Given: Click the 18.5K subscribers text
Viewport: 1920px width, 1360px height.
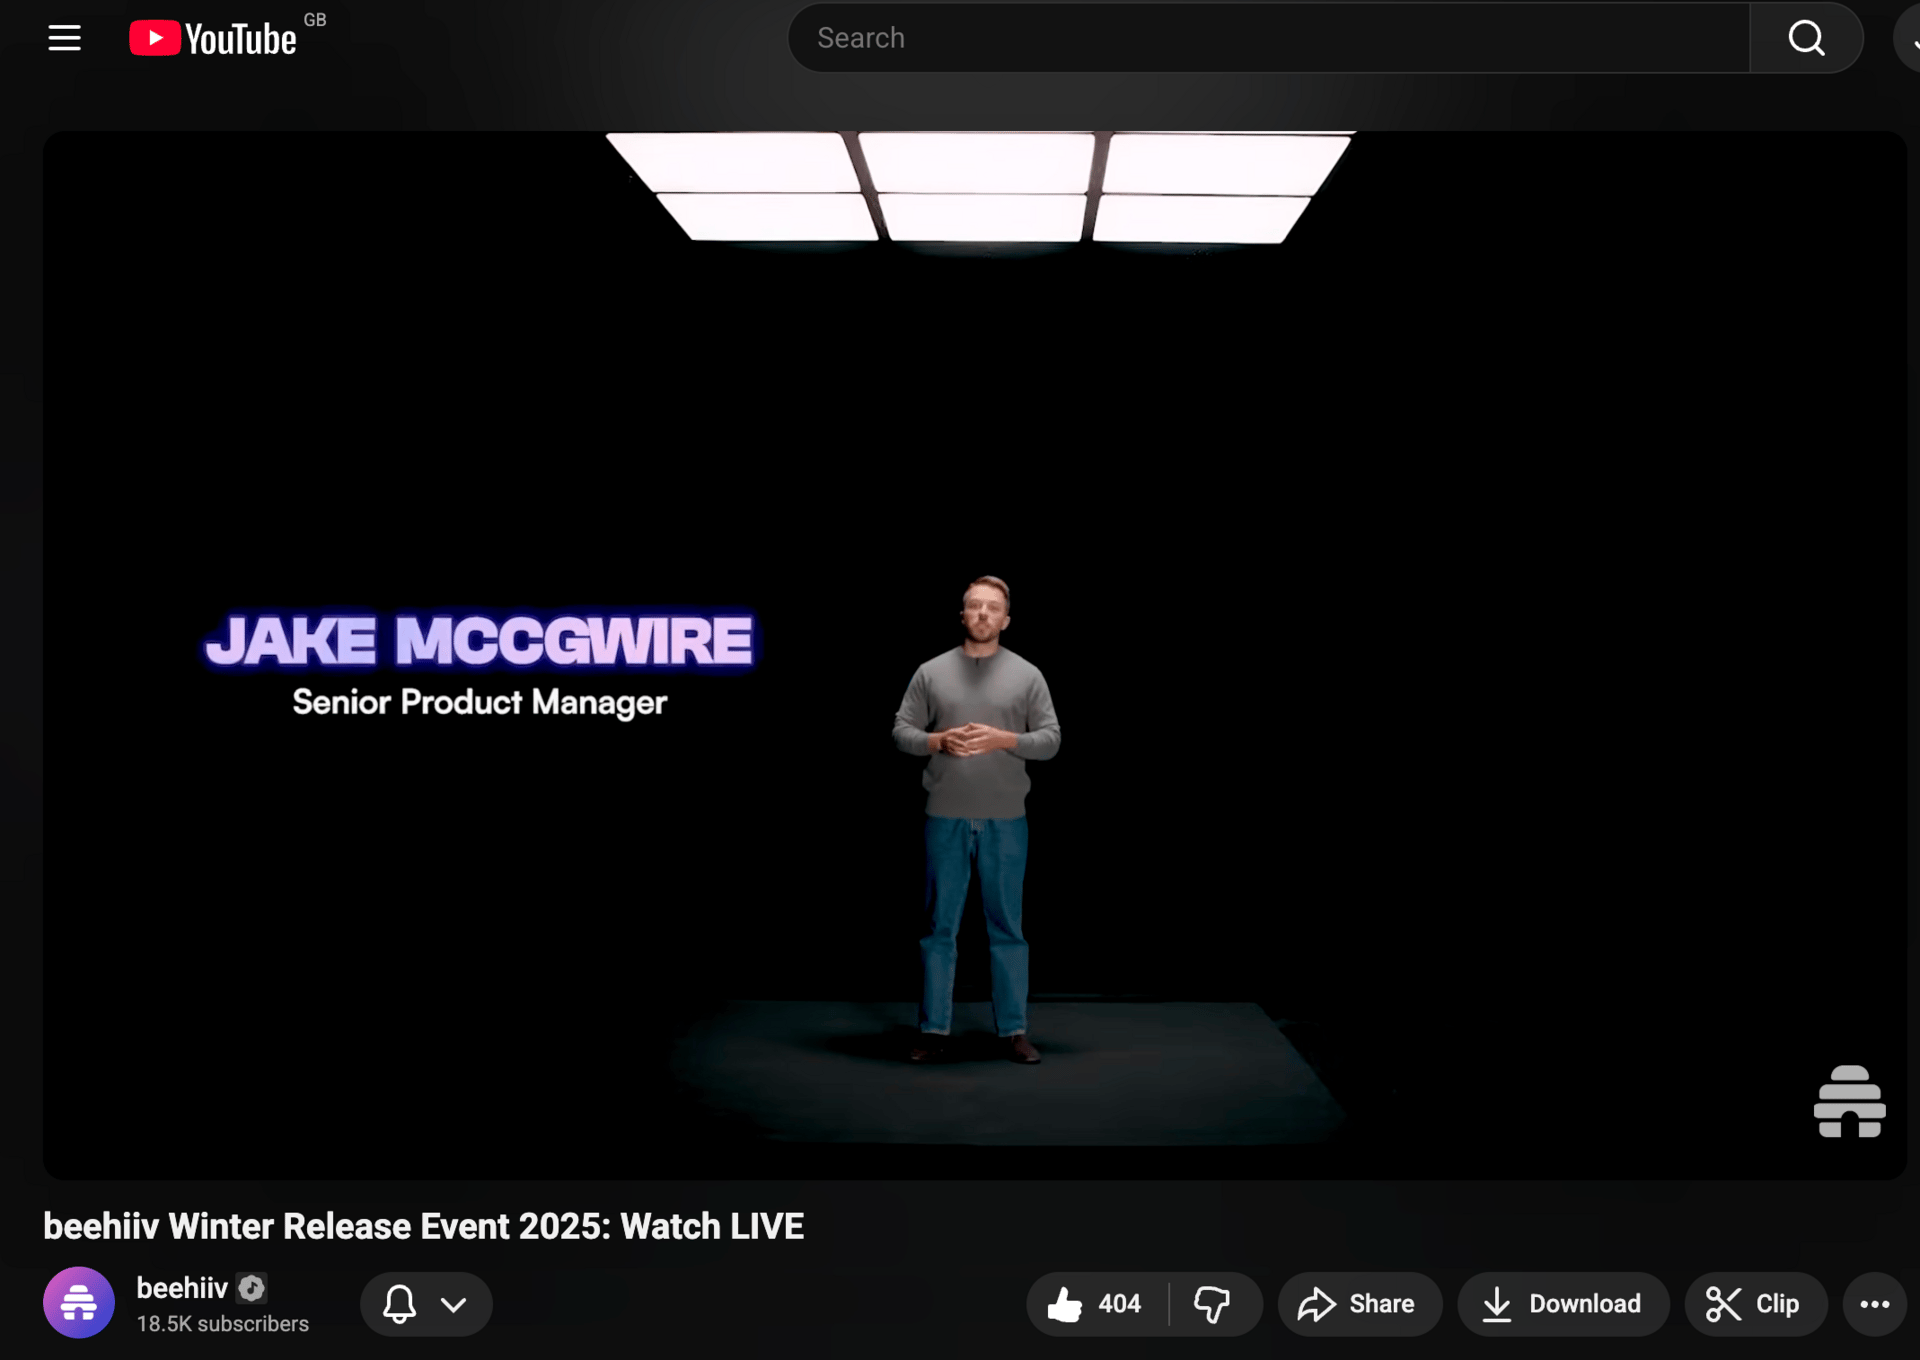Looking at the screenshot, I should (x=222, y=1324).
